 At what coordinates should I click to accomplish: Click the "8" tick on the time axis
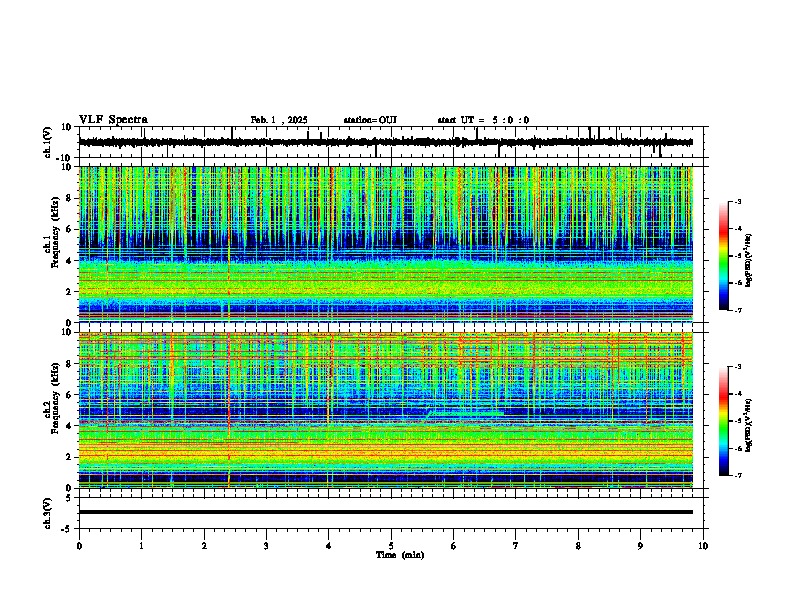pos(578,546)
